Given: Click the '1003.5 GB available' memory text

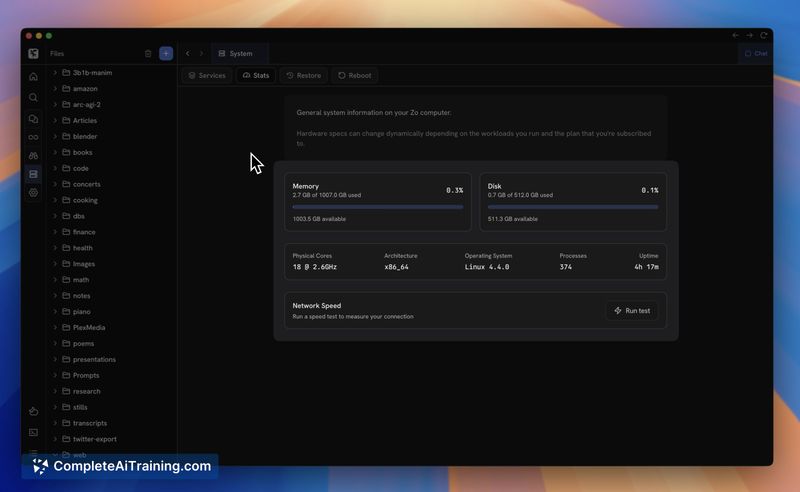Looking at the screenshot, I should pyautogui.click(x=319, y=219).
